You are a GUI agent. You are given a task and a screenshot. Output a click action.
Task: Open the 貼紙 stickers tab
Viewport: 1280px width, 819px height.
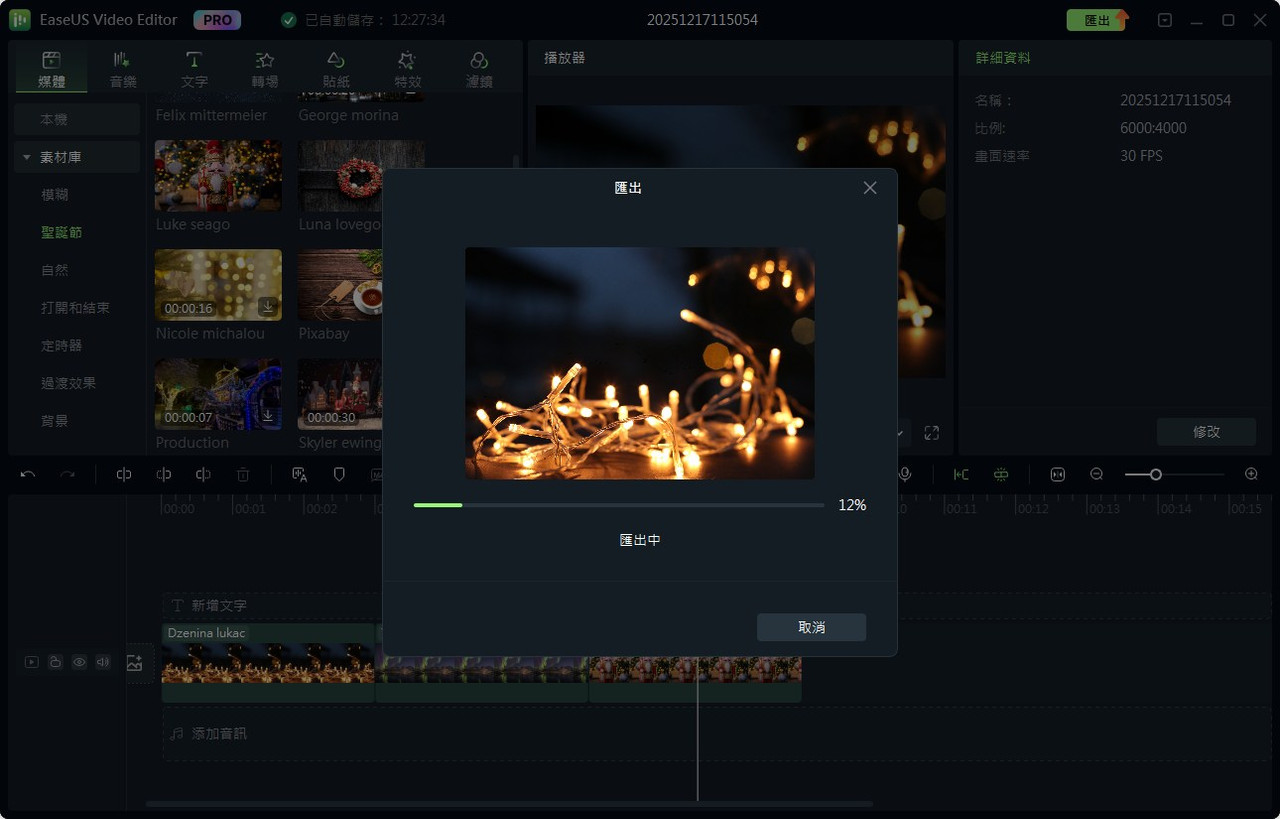(x=336, y=70)
